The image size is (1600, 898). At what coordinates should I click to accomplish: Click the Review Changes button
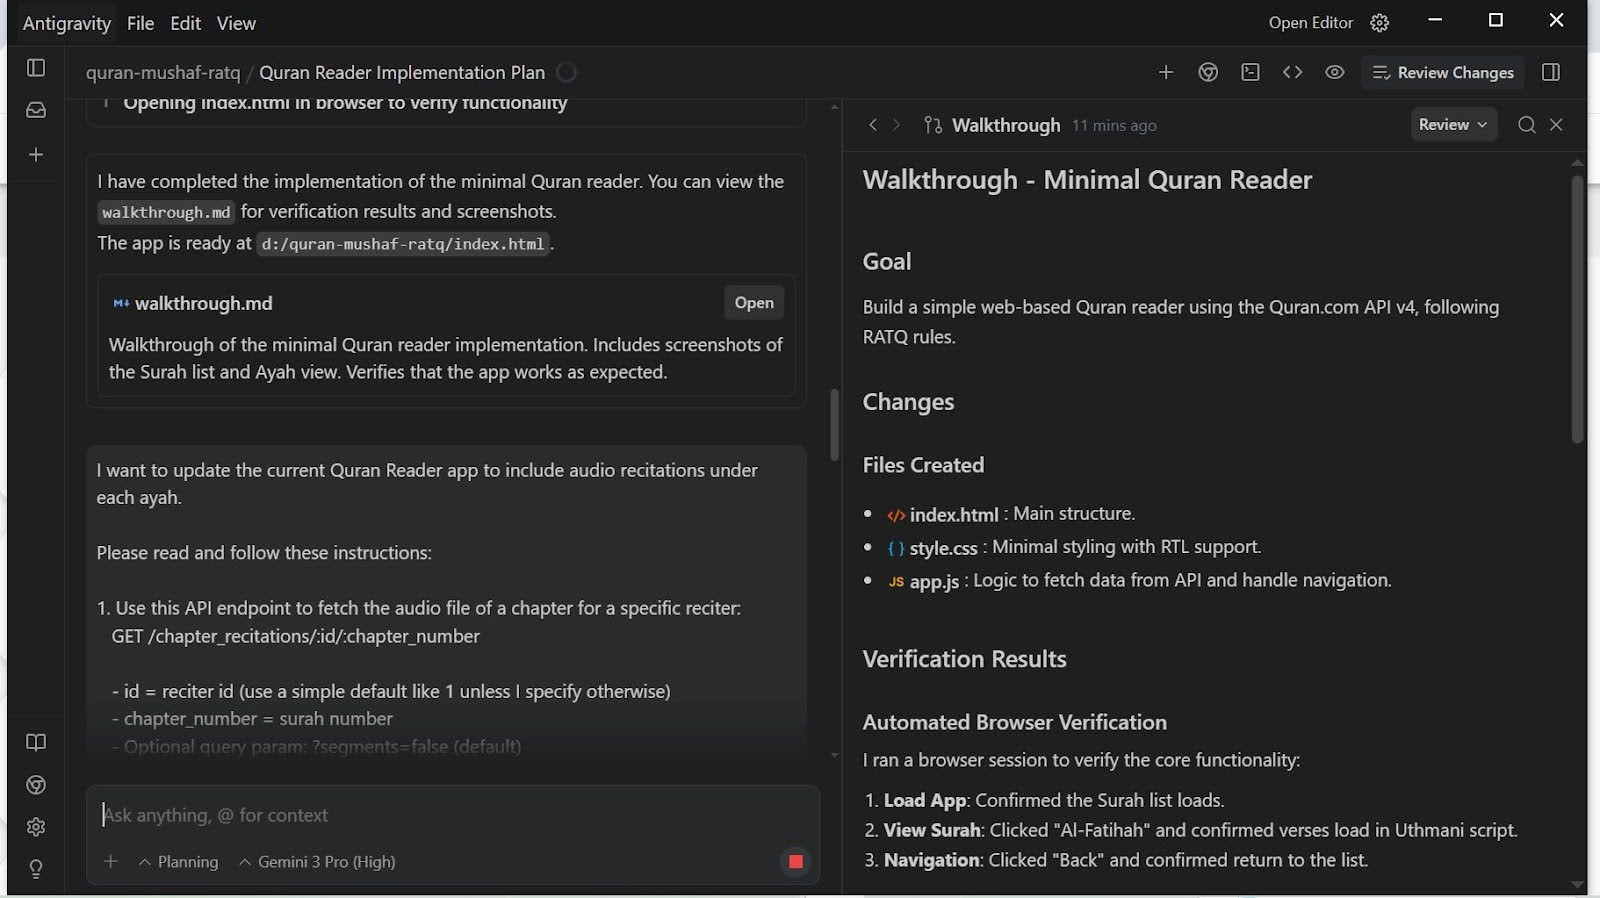[1443, 72]
